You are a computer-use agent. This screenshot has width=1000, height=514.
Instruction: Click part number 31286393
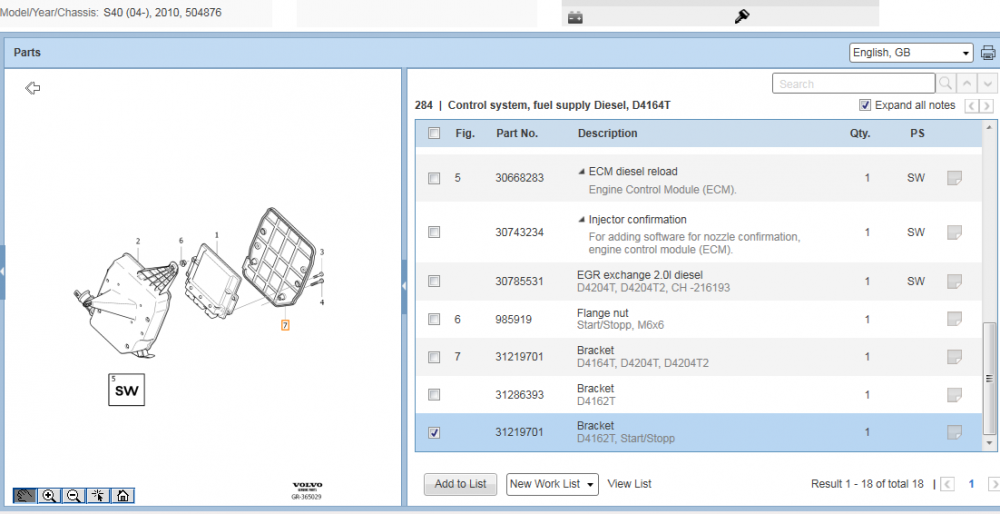519,395
